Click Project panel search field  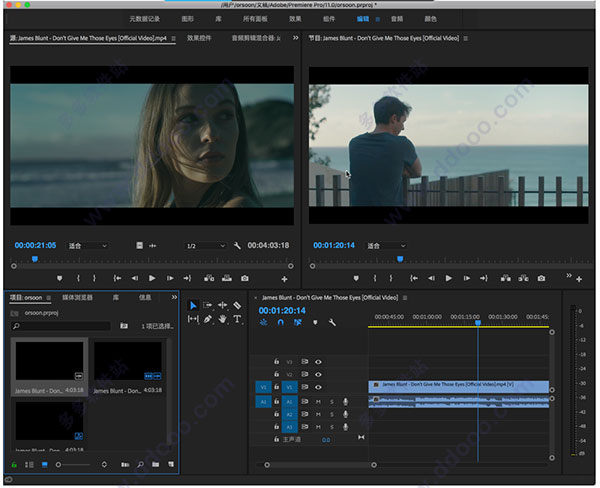[61, 326]
